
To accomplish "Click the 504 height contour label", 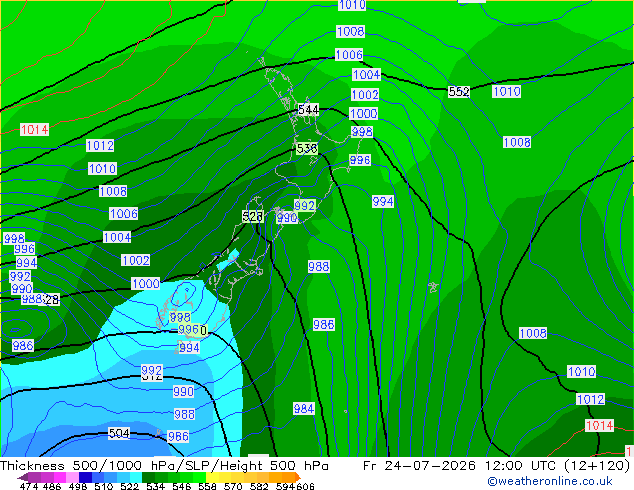I will pos(119,434).
